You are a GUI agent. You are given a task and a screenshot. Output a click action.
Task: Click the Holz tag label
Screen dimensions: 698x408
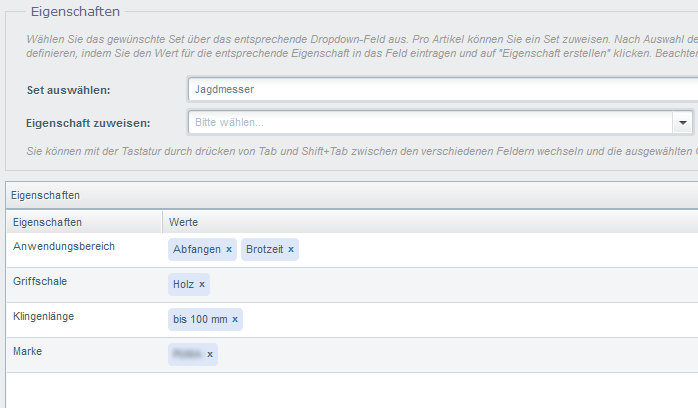pyautogui.click(x=183, y=285)
